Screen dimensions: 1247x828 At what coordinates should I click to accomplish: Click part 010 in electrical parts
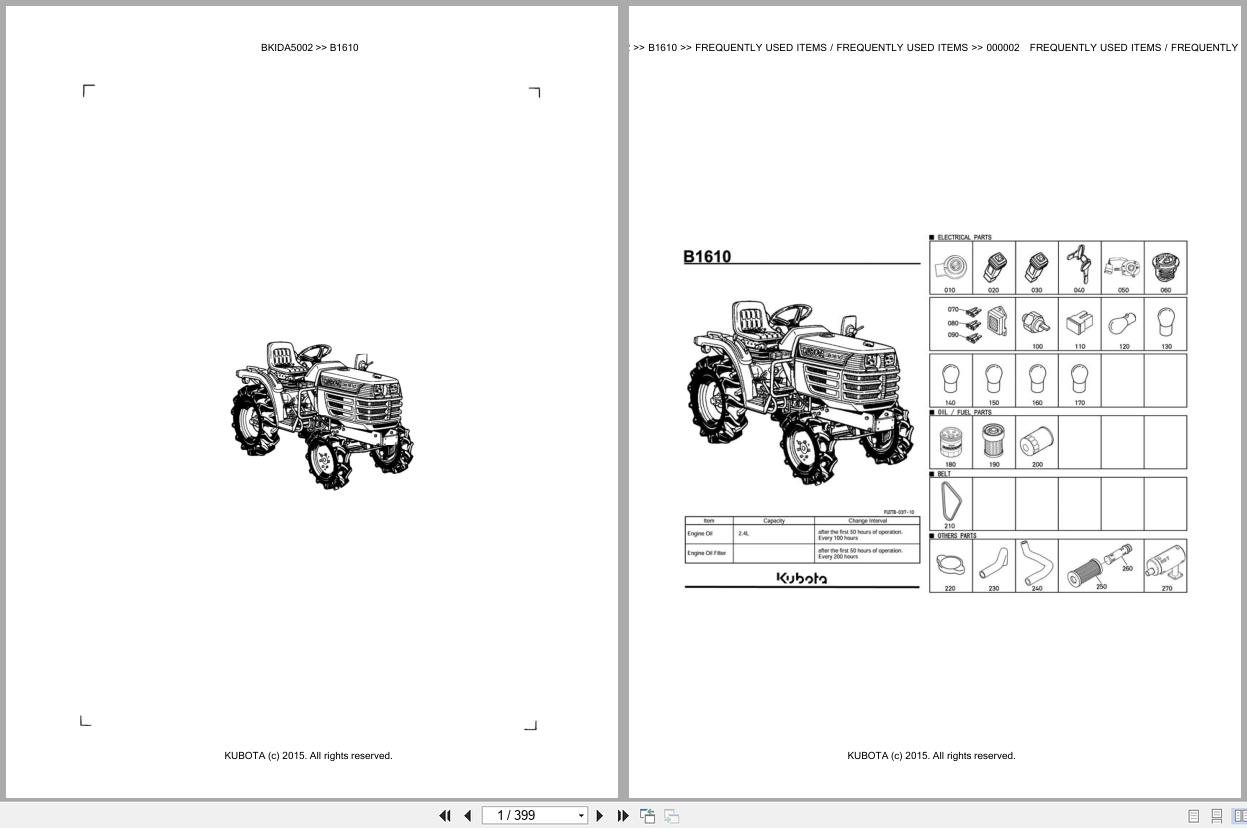point(950,268)
